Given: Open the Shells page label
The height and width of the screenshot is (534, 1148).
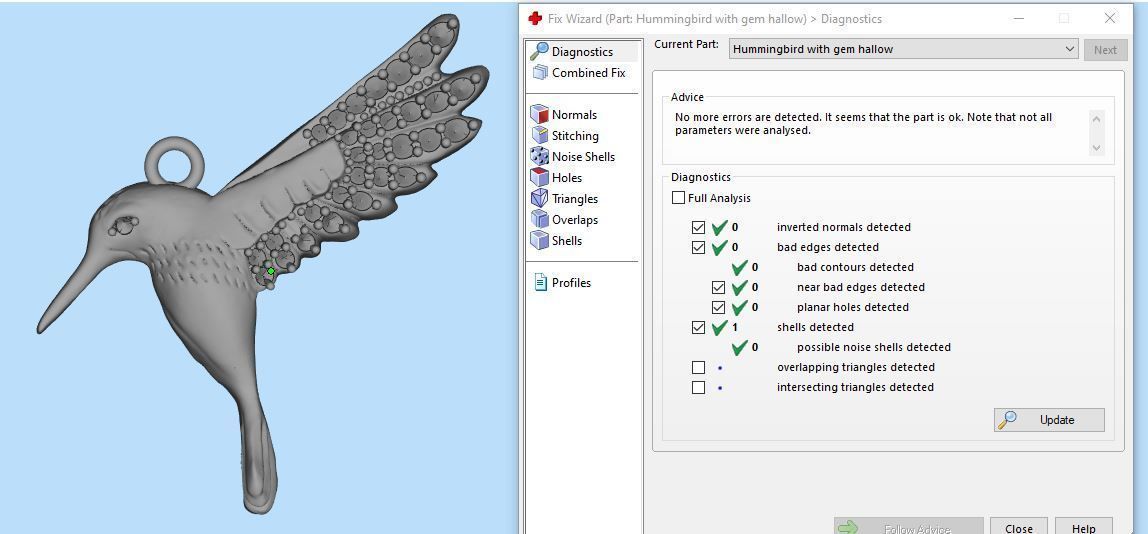Looking at the screenshot, I should click(x=567, y=240).
